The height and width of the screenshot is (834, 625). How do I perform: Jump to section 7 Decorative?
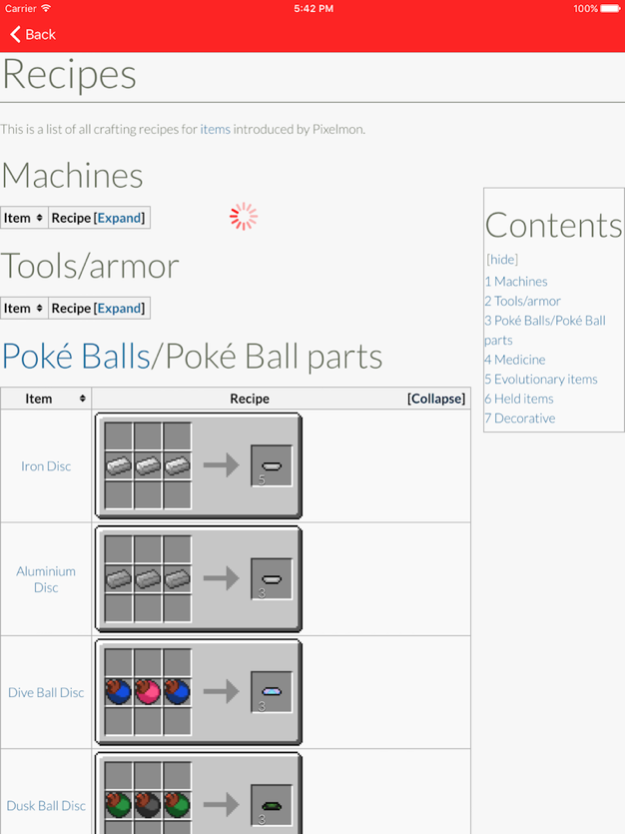tap(520, 419)
